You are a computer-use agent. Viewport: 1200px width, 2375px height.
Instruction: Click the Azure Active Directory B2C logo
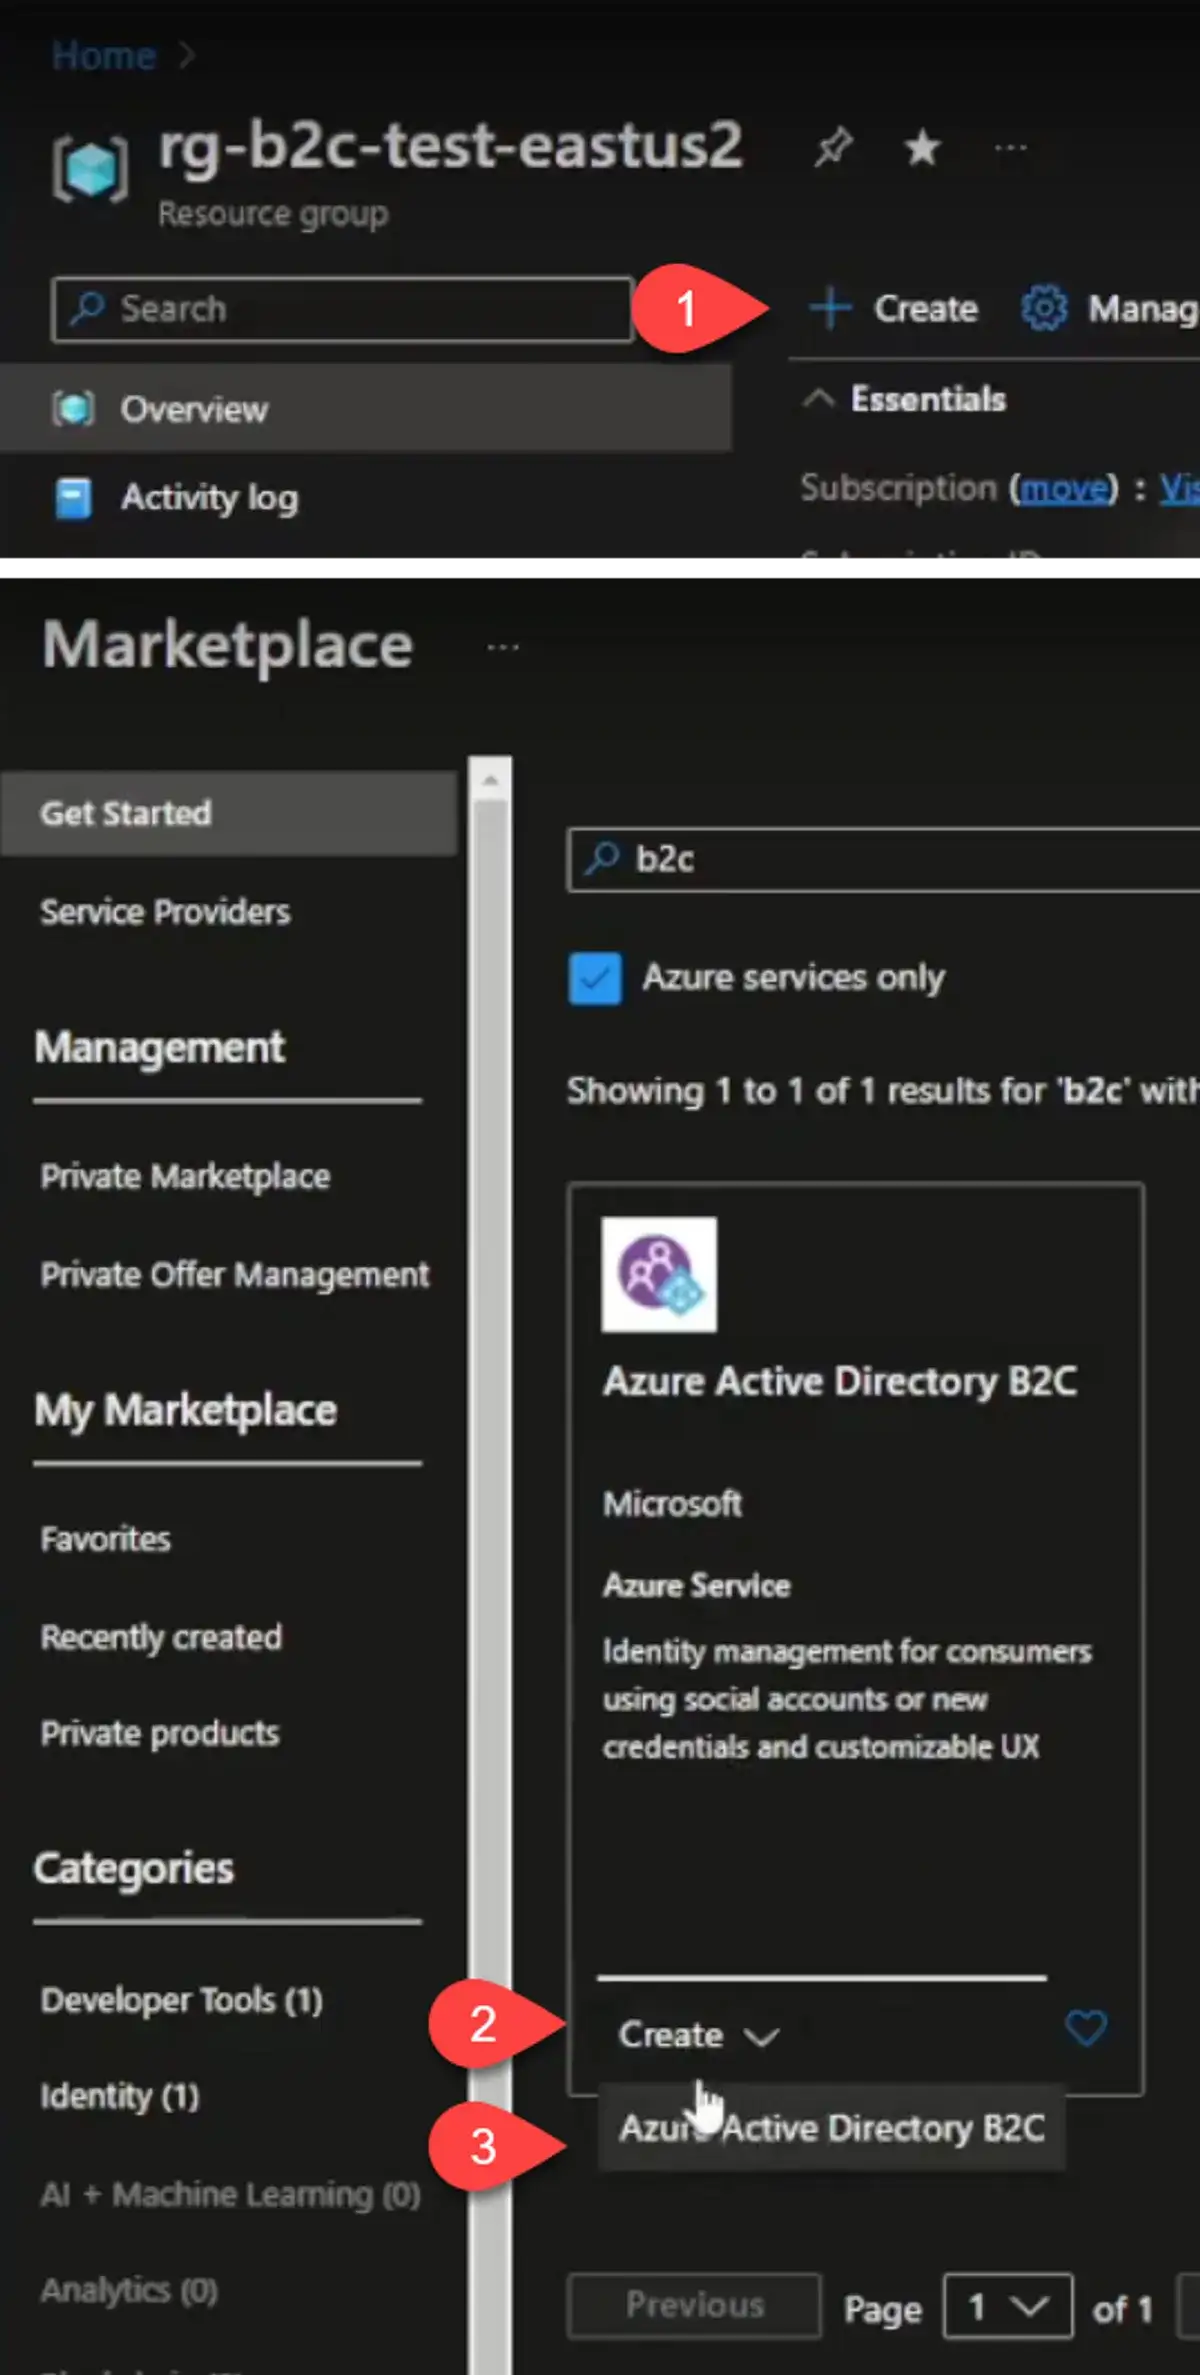click(x=659, y=1274)
